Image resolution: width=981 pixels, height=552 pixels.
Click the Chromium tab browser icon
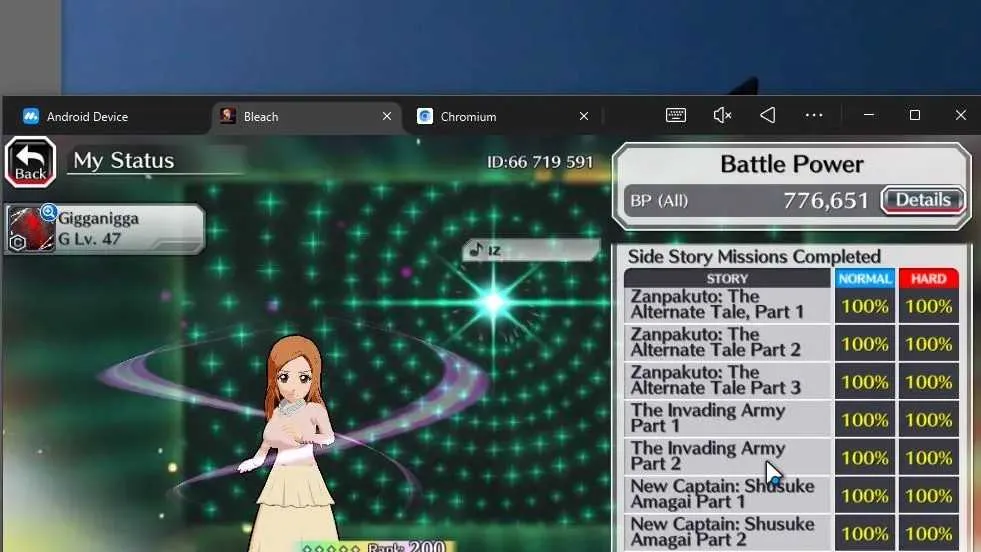tap(425, 116)
